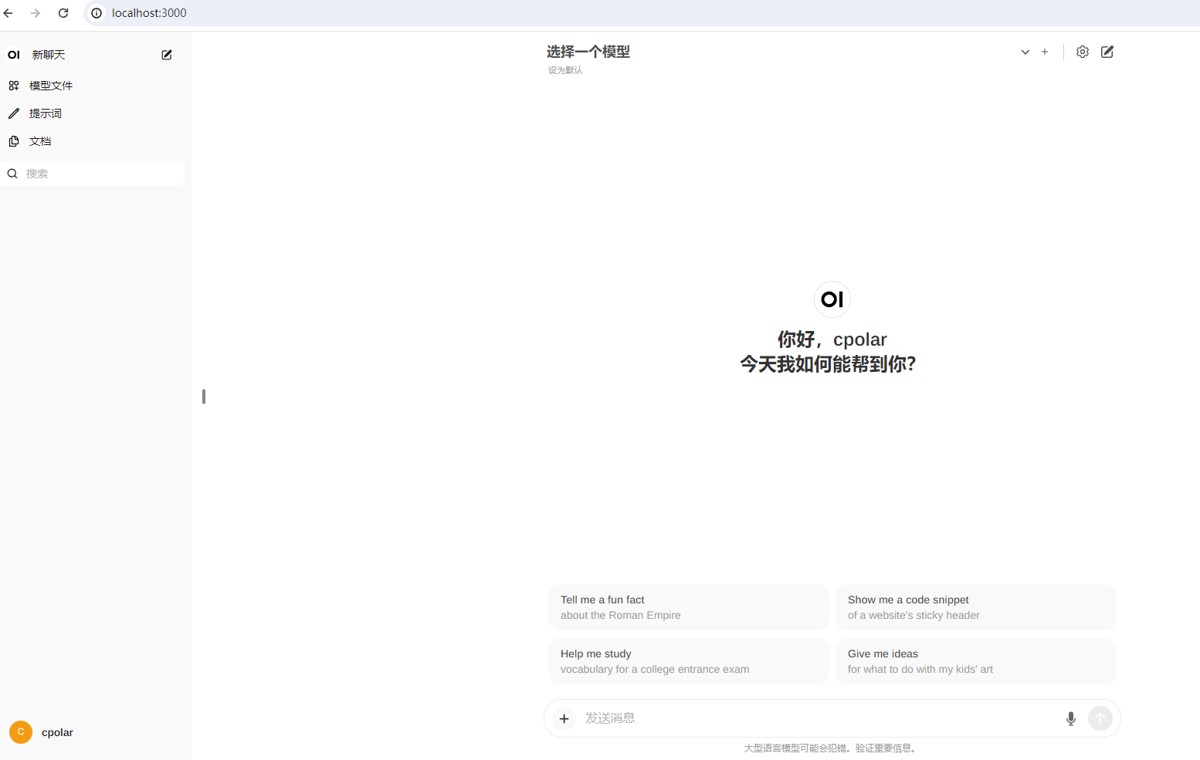Click the compose icon at top right
This screenshot has width=1200, height=760.
point(1107,52)
